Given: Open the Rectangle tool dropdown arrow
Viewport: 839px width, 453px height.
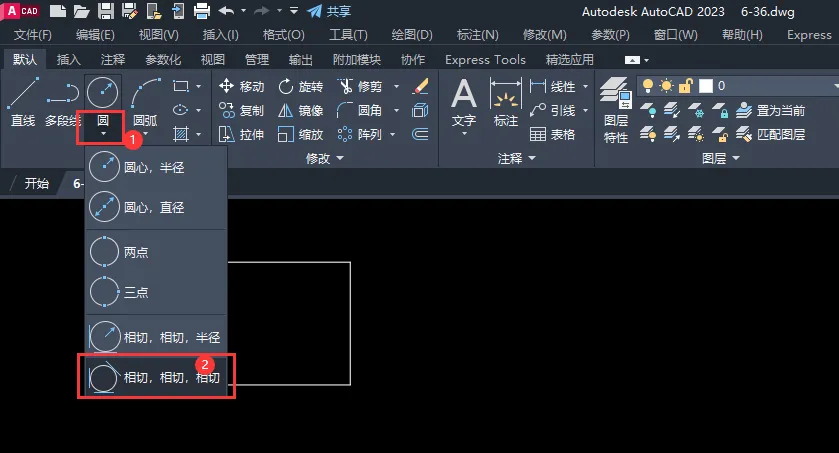Looking at the screenshot, I should click(x=199, y=86).
